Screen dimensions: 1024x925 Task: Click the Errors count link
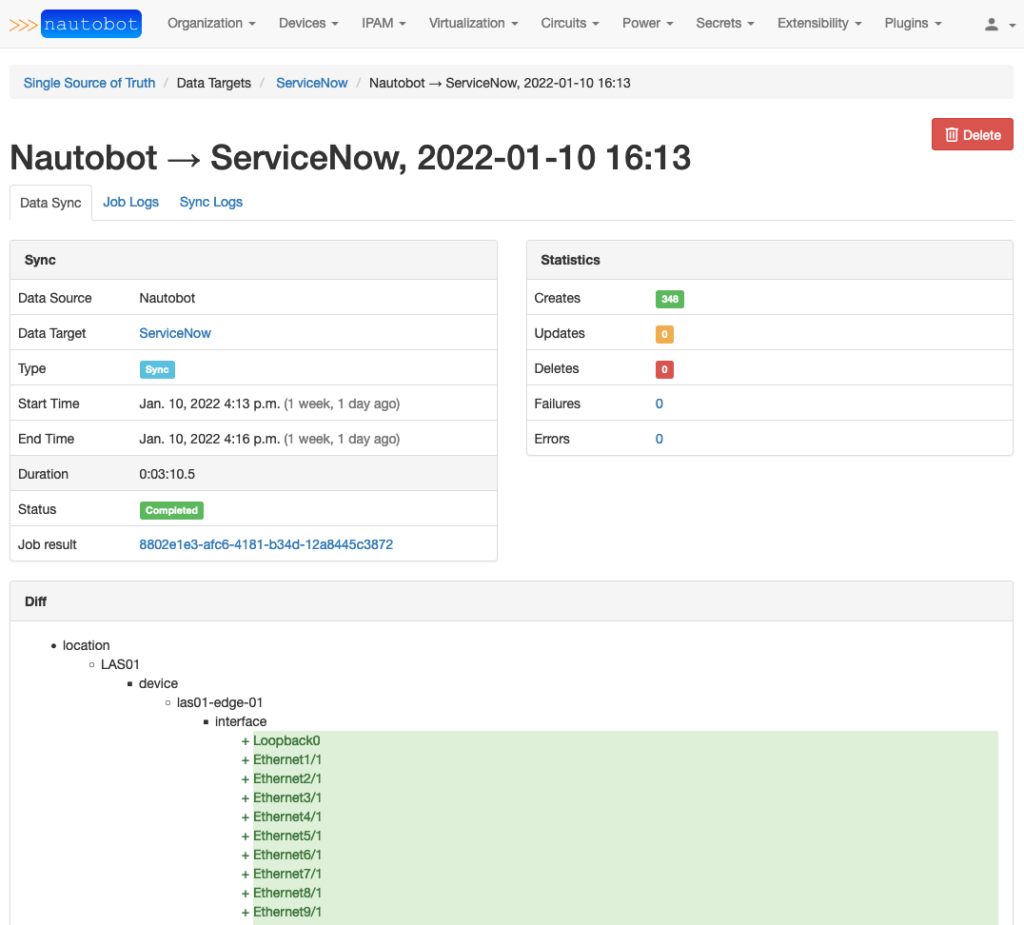(x=659, y=439)
